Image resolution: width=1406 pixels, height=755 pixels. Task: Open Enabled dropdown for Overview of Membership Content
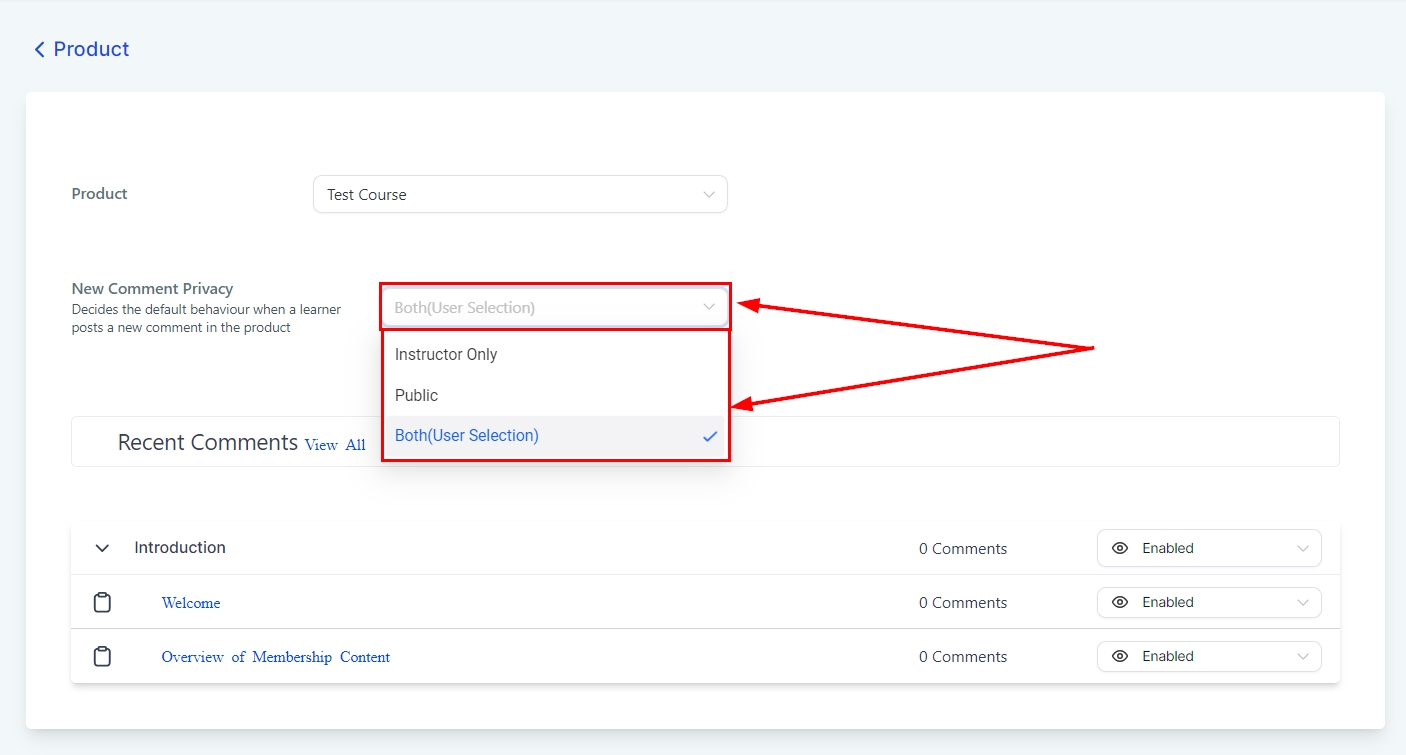coord(1209,656)
